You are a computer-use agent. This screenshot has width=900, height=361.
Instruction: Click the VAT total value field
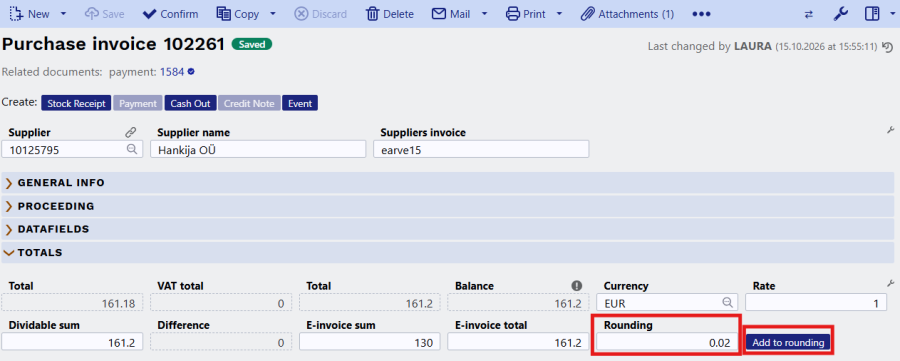coord(221,302)
